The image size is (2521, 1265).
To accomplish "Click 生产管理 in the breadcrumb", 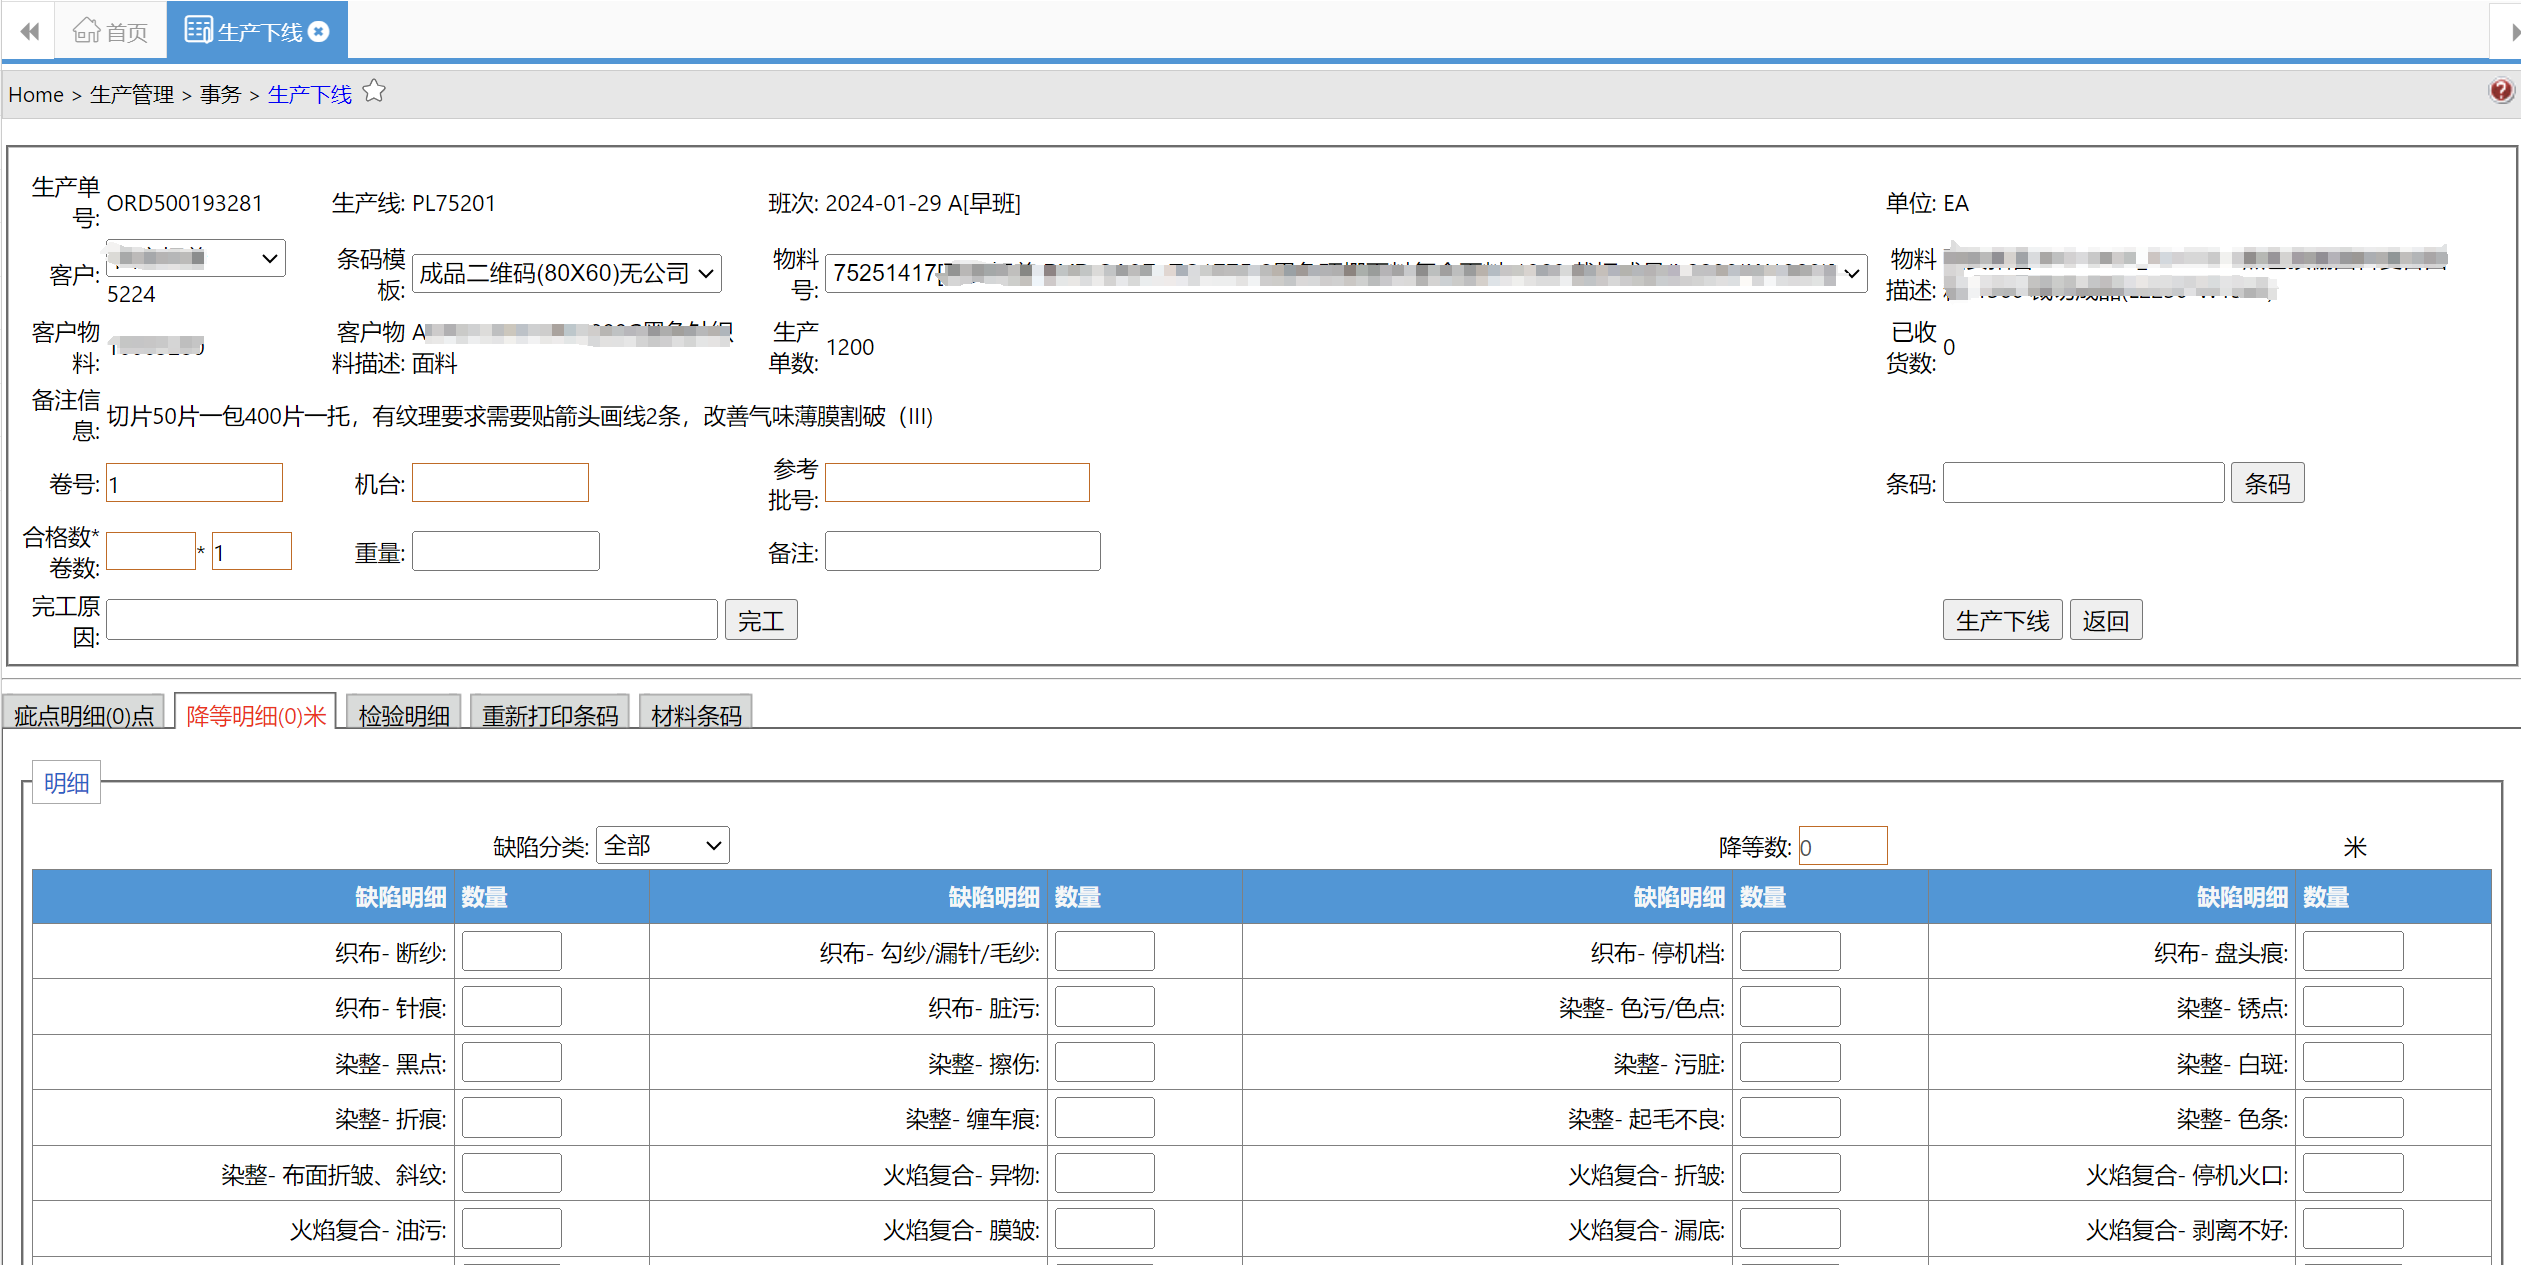I will 132,95.
